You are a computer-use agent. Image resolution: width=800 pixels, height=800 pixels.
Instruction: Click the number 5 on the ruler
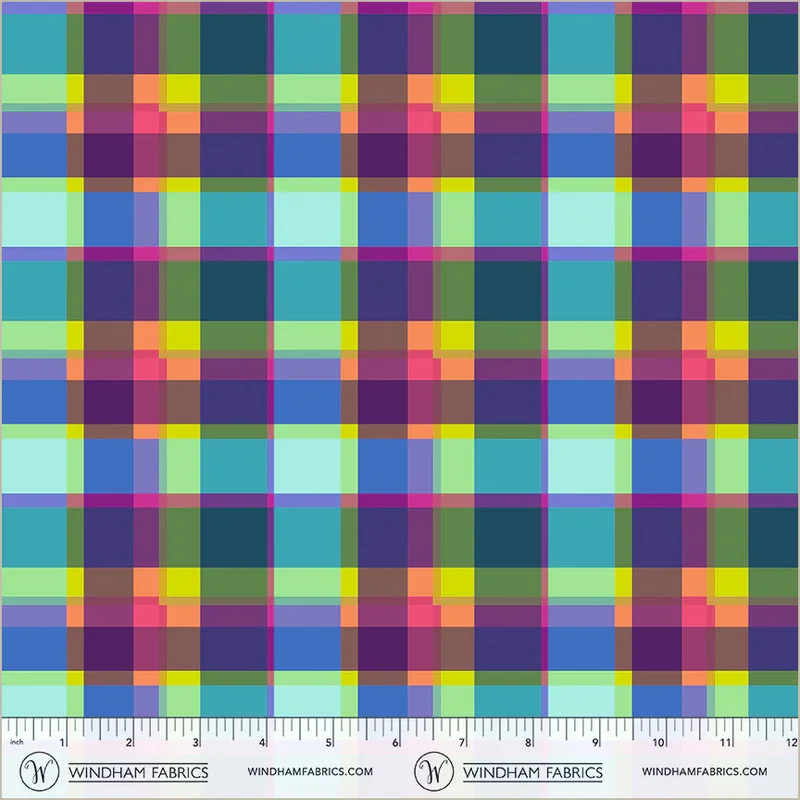click(x=328, y=742)
